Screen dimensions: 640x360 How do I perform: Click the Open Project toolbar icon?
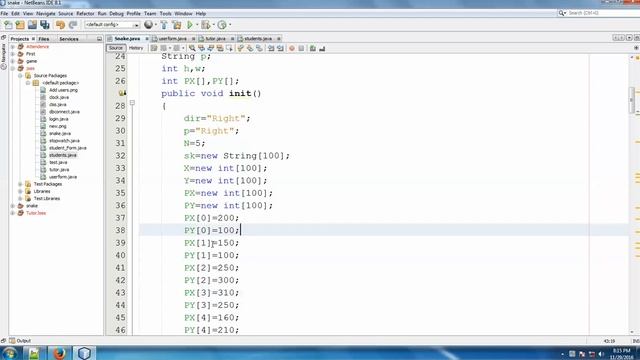point(32,25)
